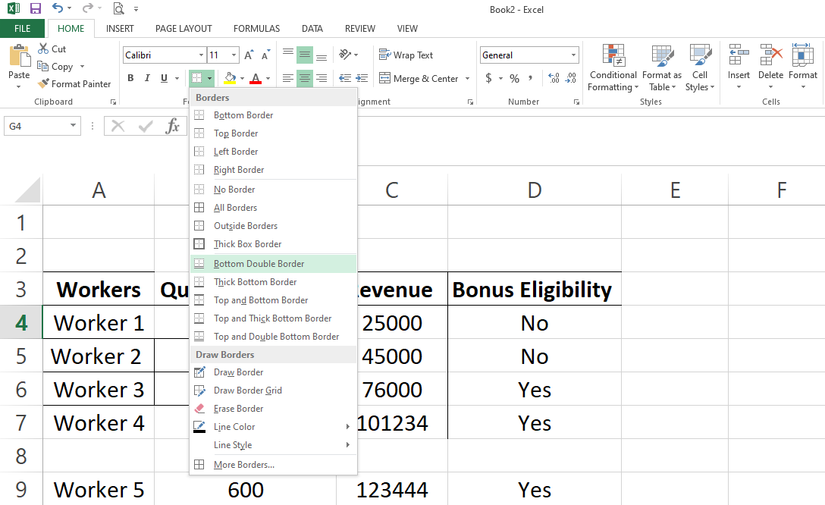Increase font size with the large A icon
This screenshot has width=825, height=505.
248,55
